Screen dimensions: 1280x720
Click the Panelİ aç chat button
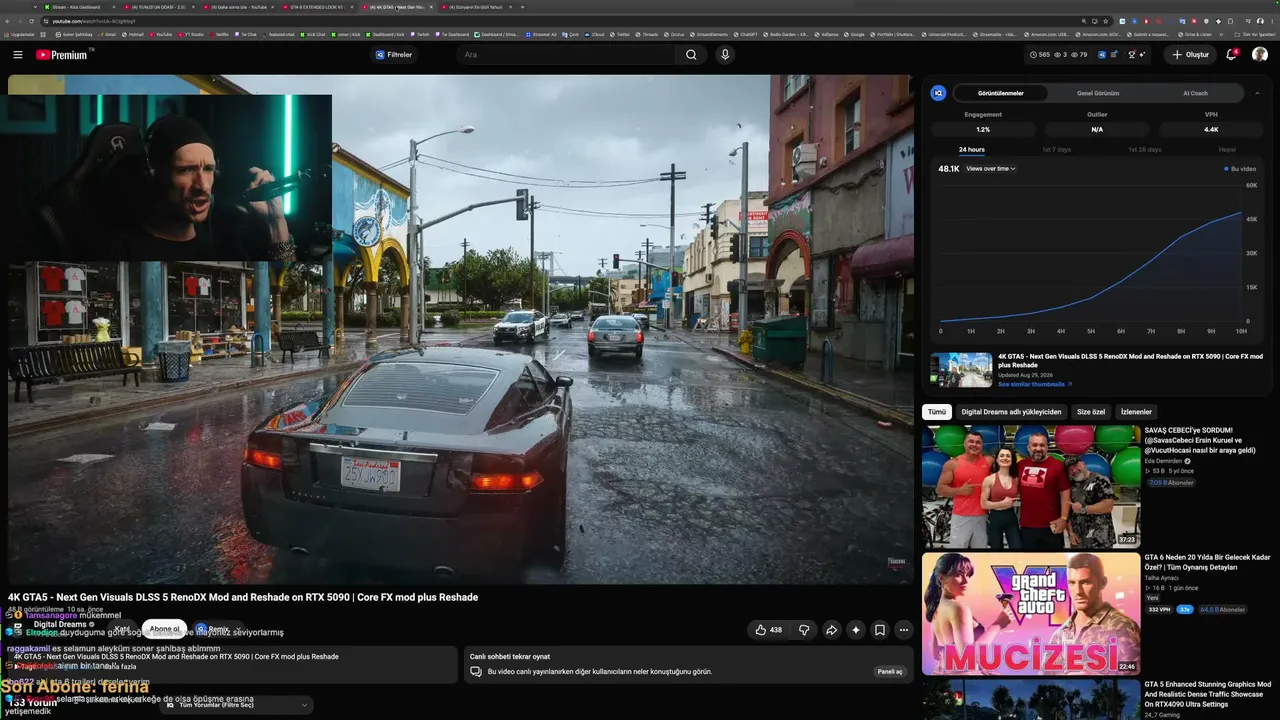pyautogui.click(x=890, y=672)
